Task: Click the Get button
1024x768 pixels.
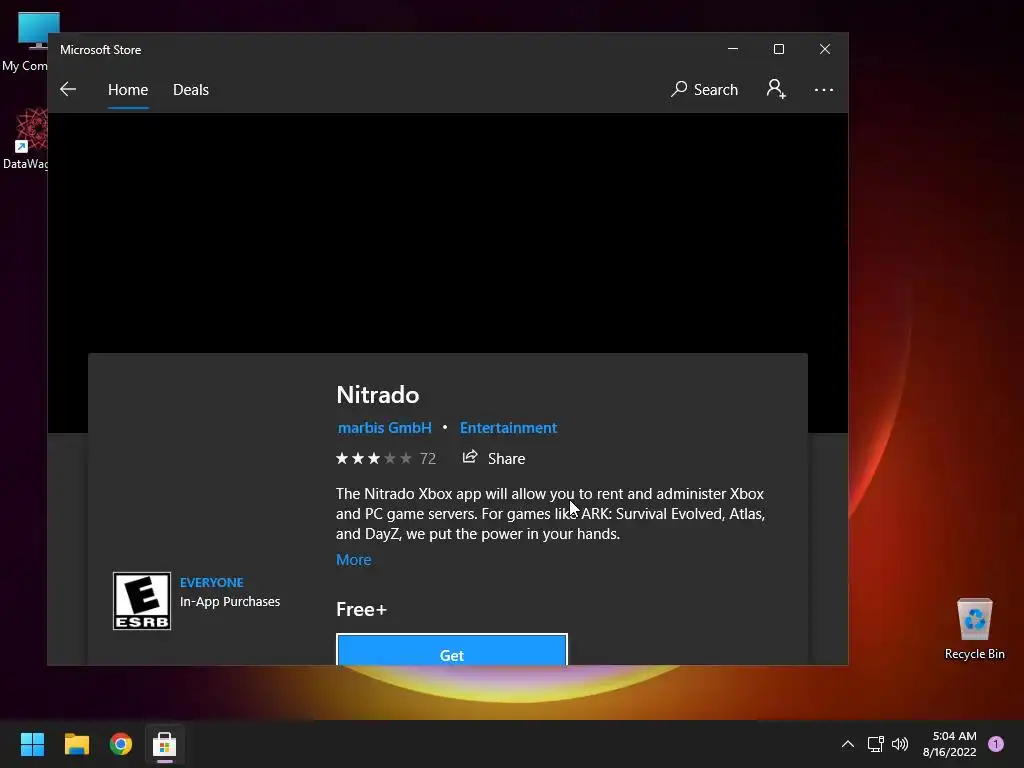Action: click(x=452, y=650)
